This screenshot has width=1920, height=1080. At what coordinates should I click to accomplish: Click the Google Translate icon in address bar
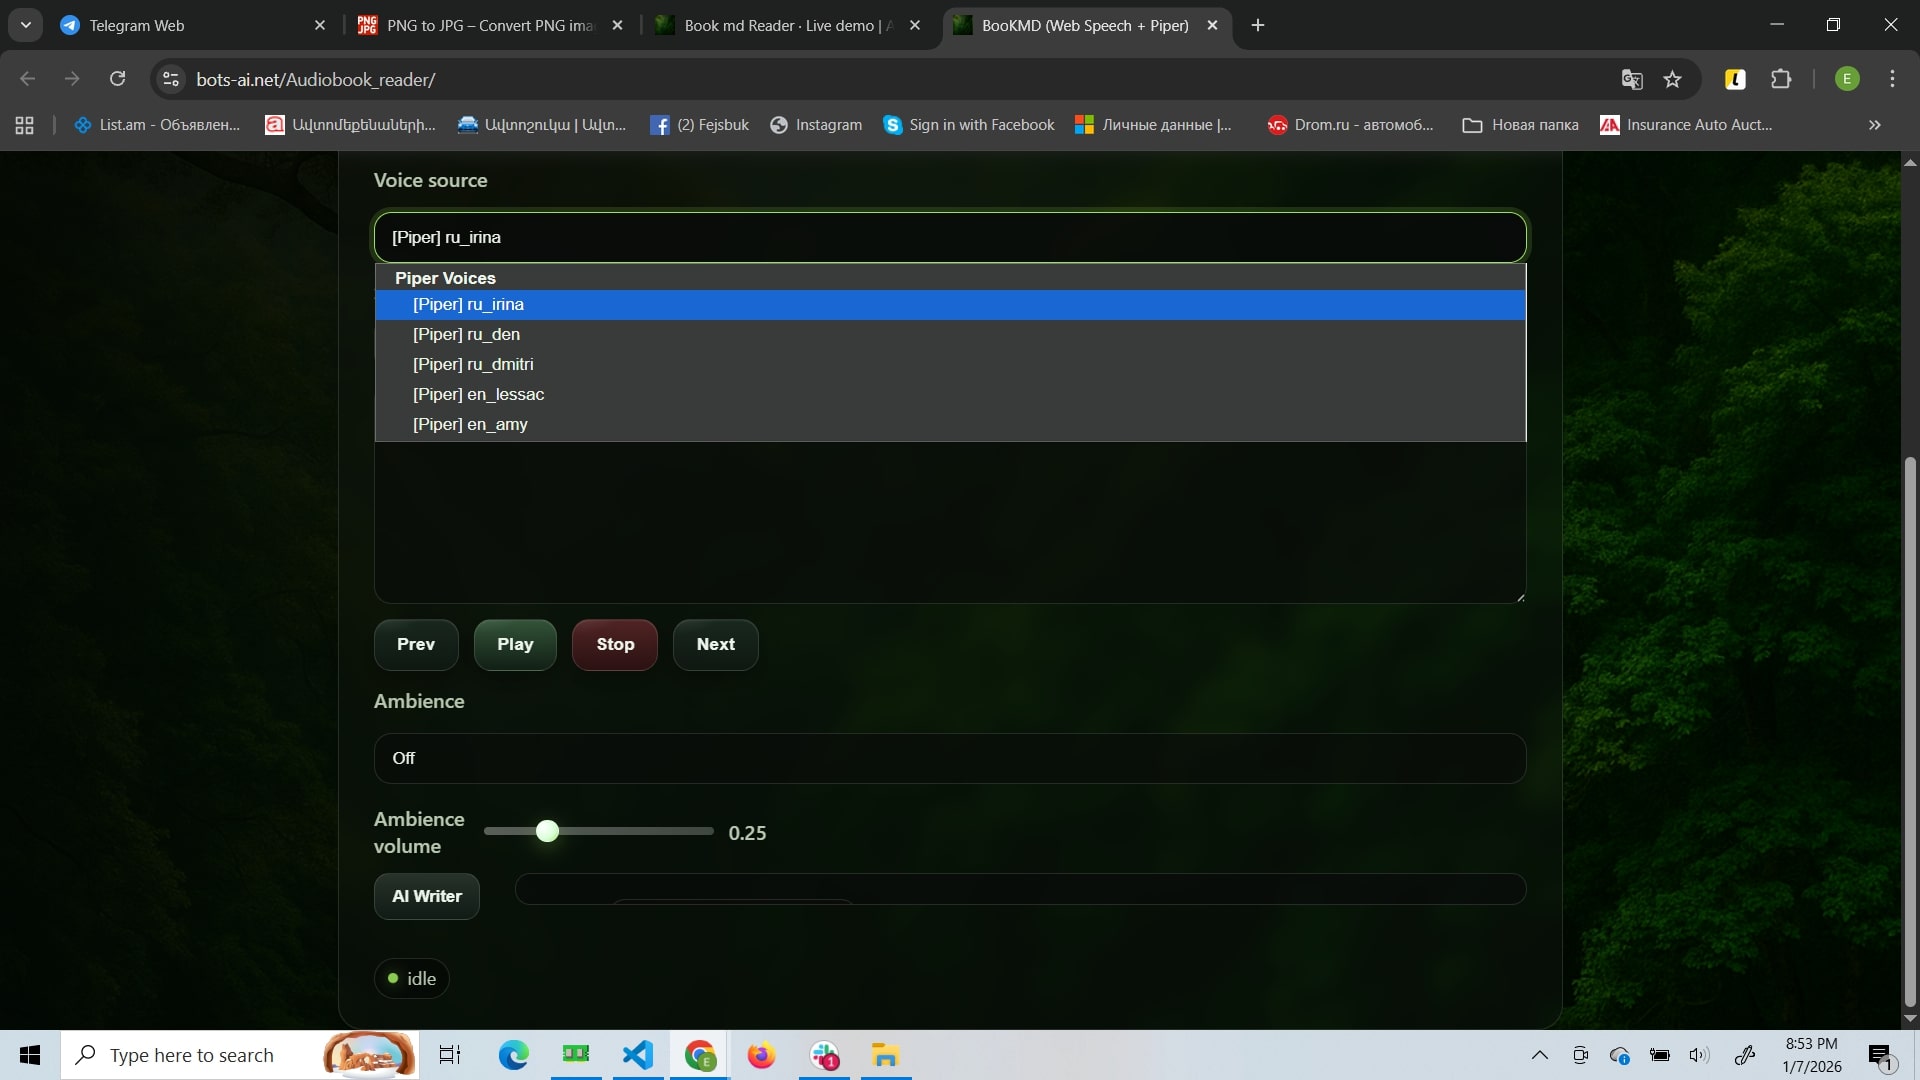[x=1632, y=80]
